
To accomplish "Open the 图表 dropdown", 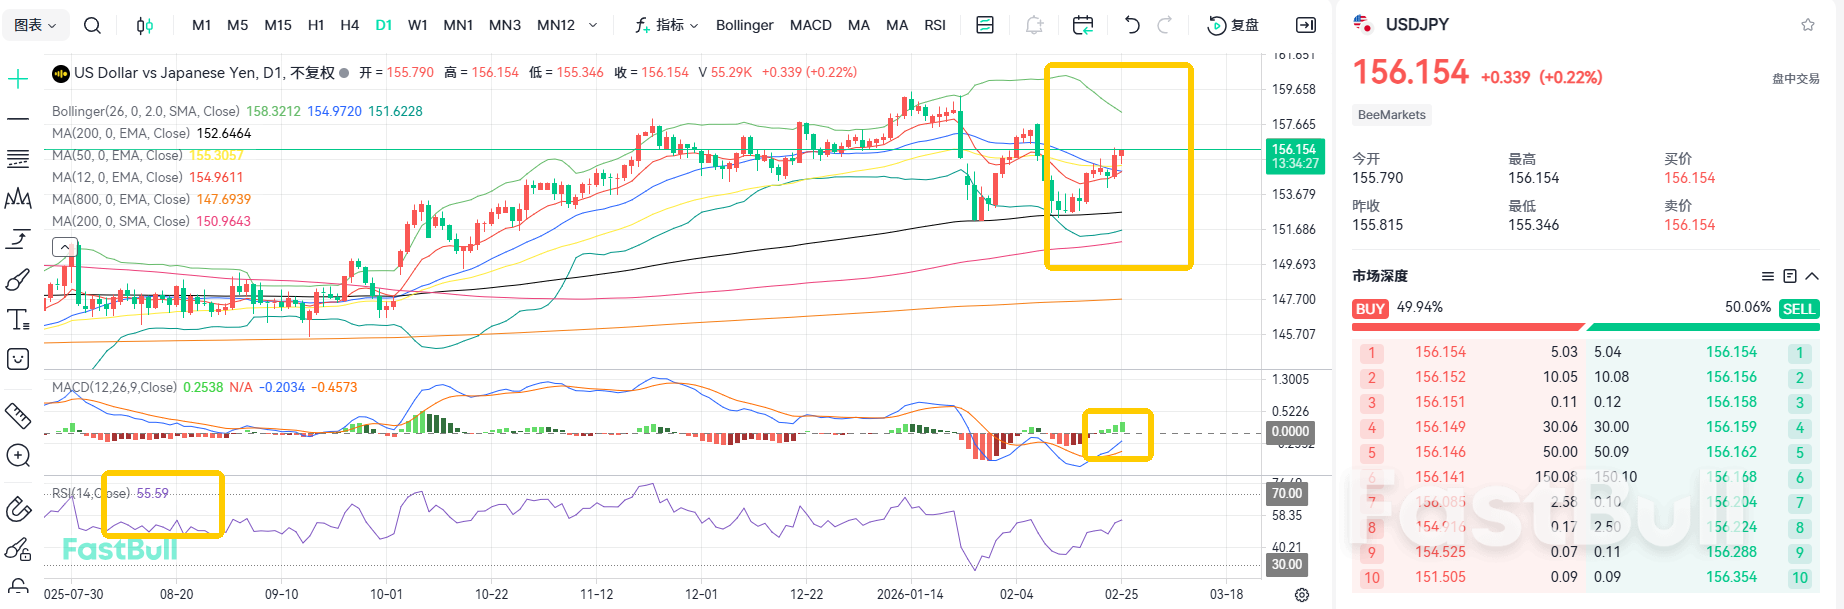I will (x=36, y=25).
